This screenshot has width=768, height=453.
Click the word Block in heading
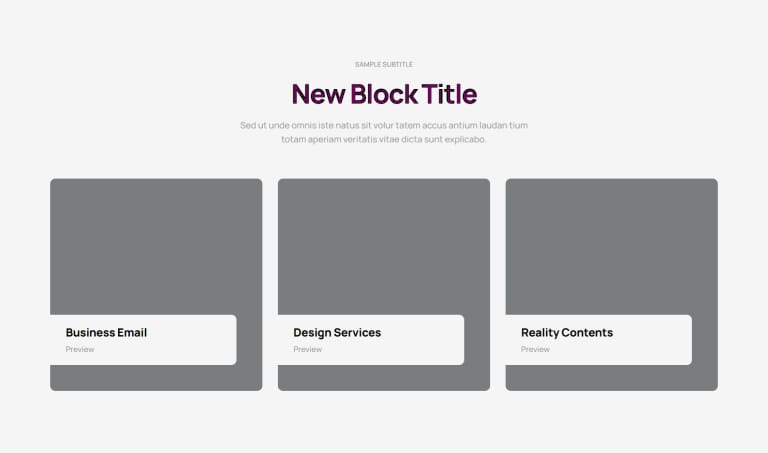[384, 94]
